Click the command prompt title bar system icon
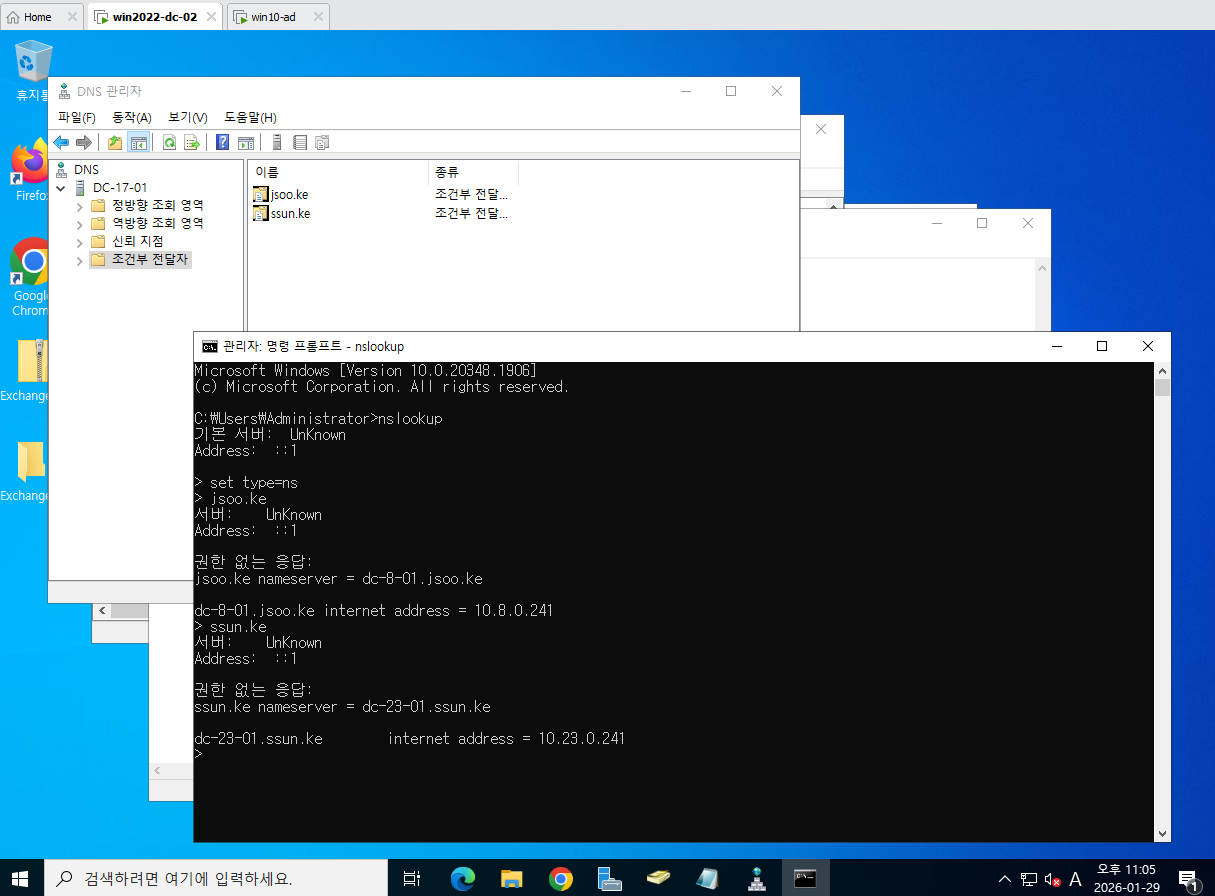1215x896 pixels. click(210, 346)
